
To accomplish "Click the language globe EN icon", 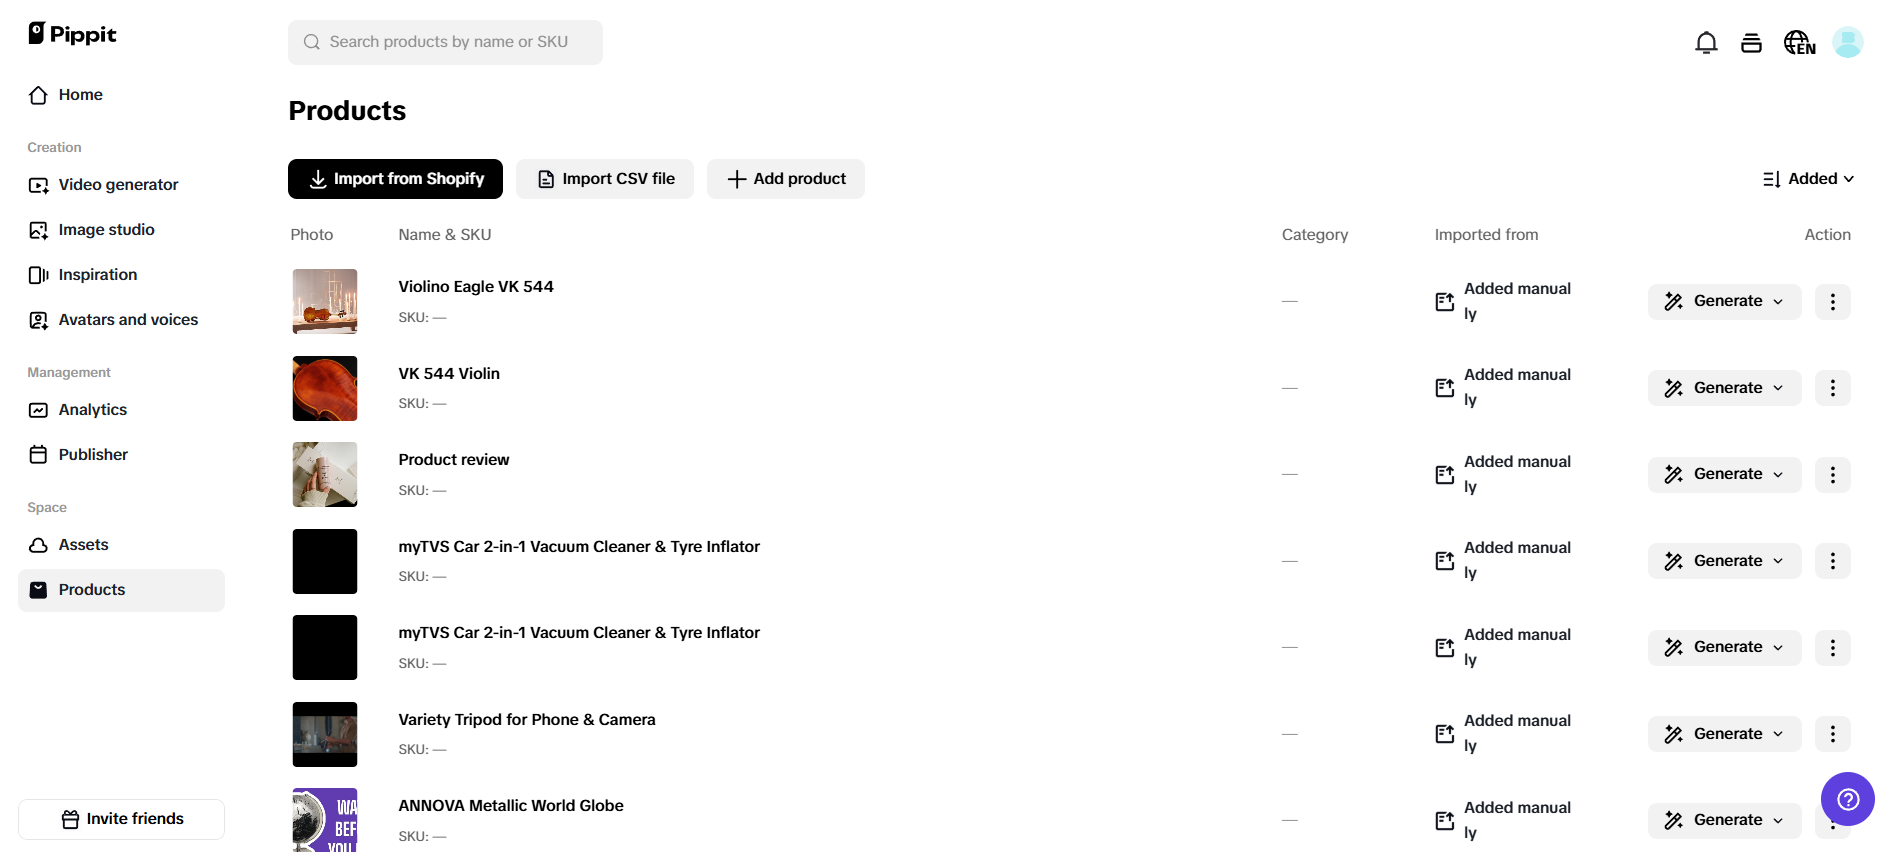I will coord(1799,43).
